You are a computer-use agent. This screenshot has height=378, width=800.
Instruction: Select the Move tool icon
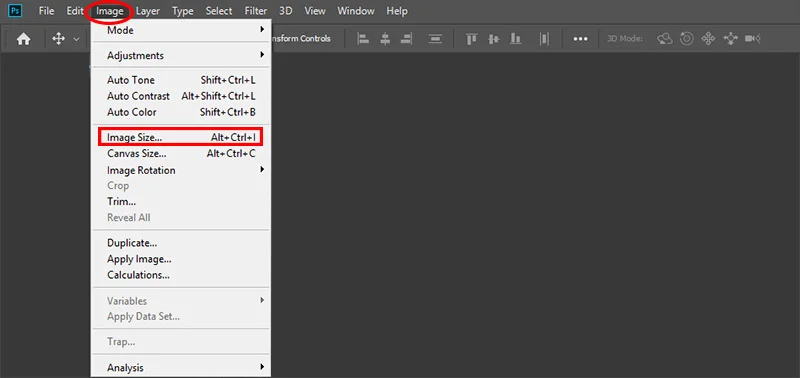click(59, 39)
